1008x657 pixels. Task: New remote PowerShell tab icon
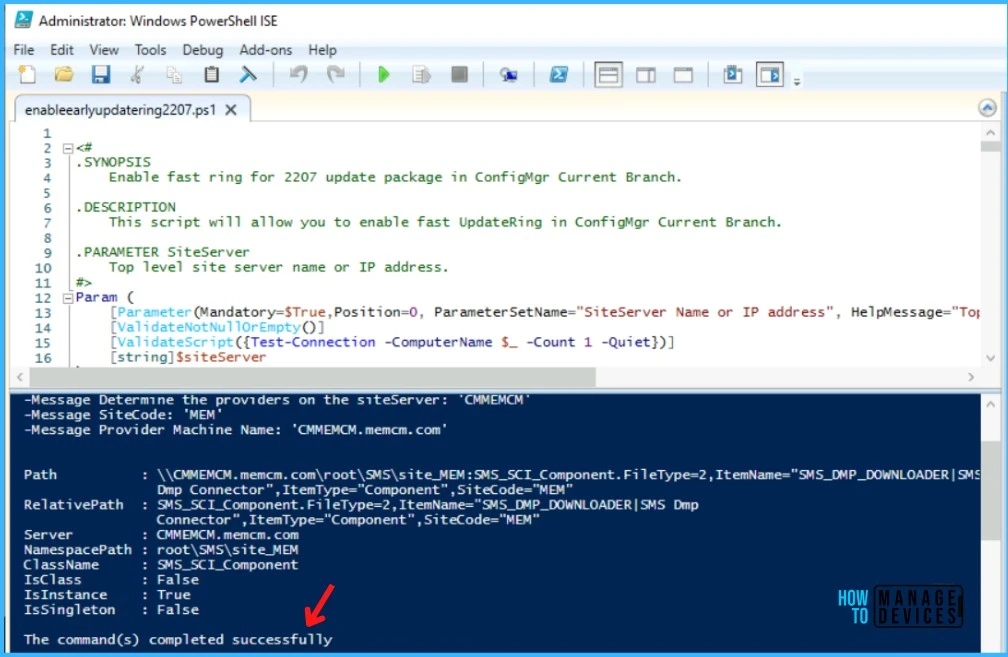click(508, 75)
